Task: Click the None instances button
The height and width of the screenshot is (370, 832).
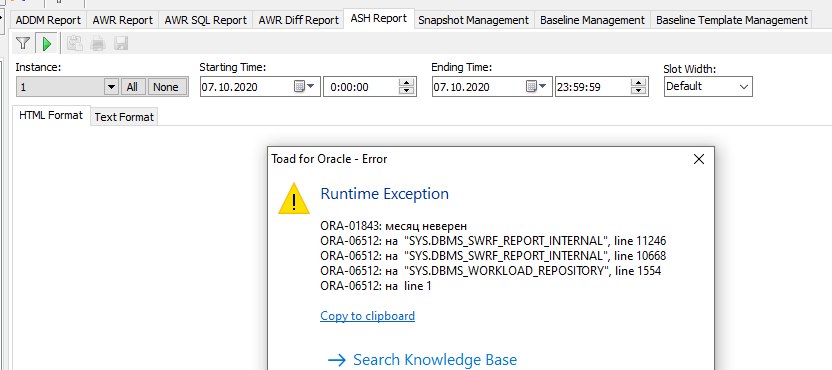Action: click(166, 87)
